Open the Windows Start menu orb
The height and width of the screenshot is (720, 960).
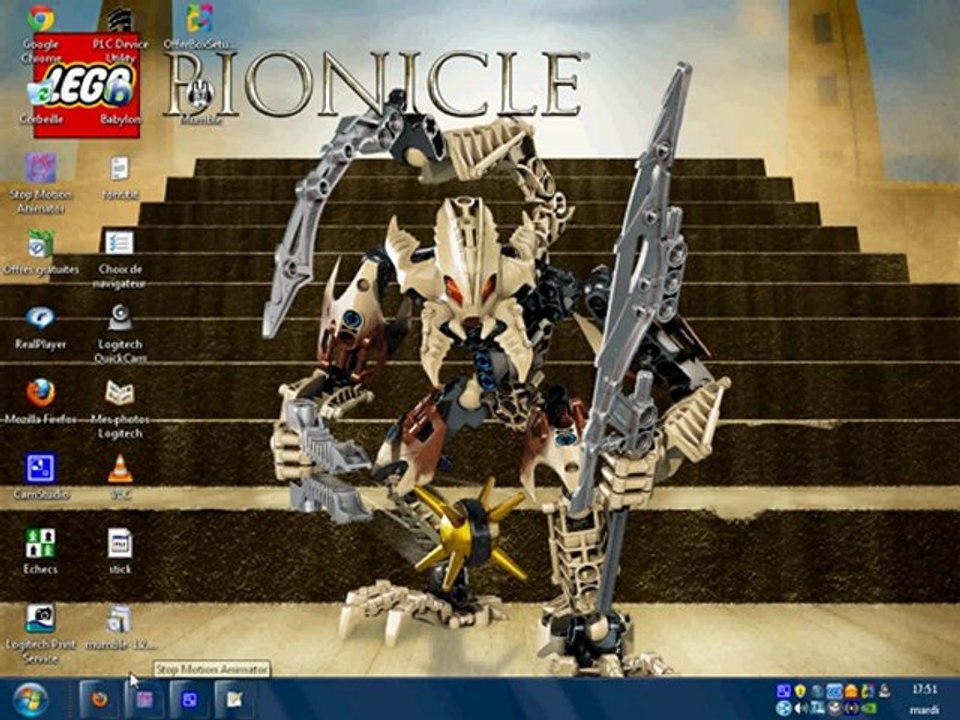(x=29, y=700)
